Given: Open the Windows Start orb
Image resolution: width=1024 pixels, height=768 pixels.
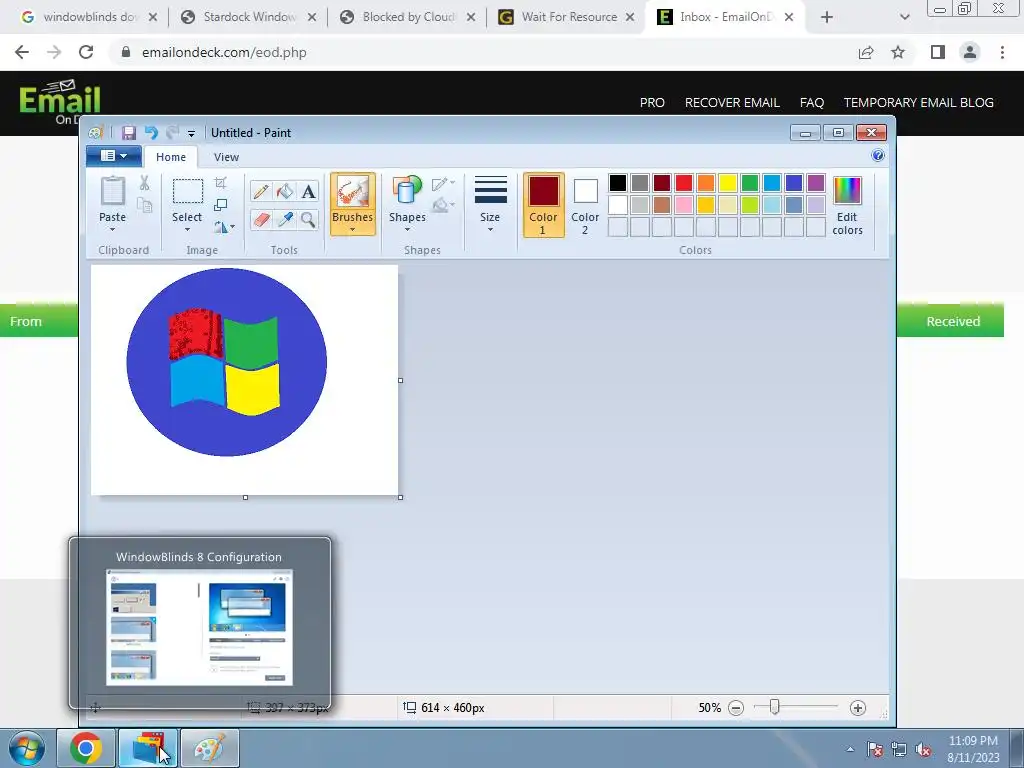Looking at the screenshot, I should tap(27, 748).
